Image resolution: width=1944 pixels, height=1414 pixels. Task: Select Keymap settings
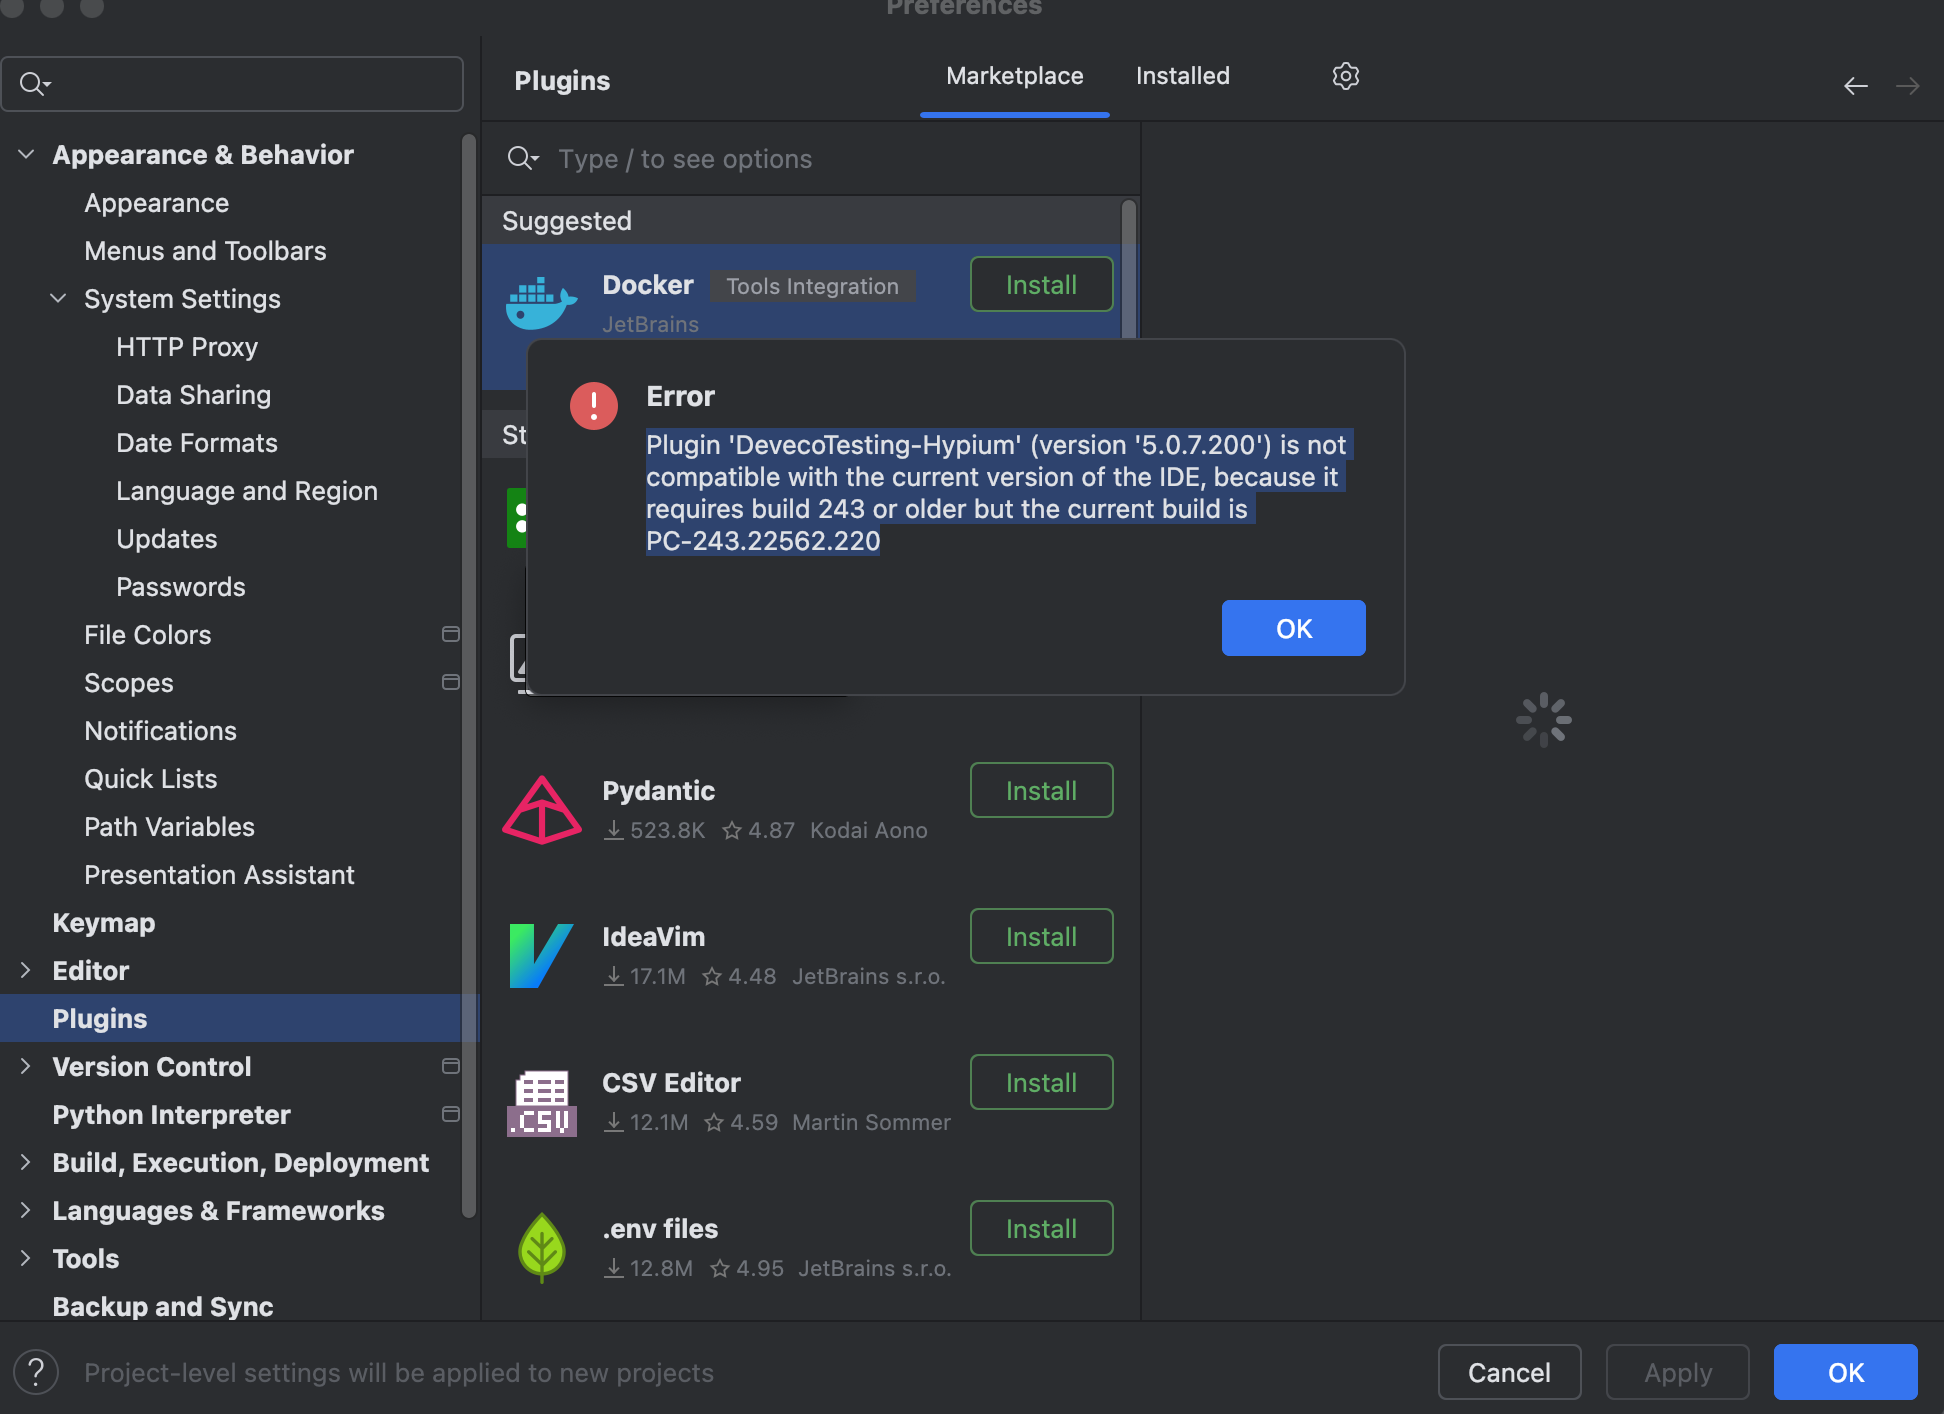coord(103,922)
